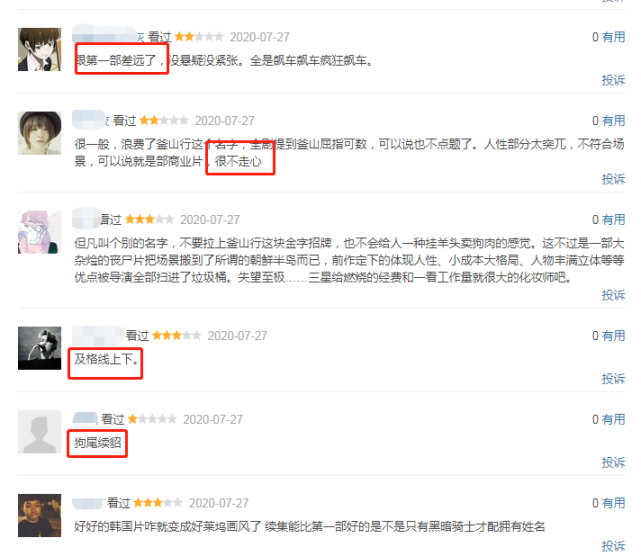Click the short-haired girl avatar with the hat
The image size is (641, 556).
[40, 133]
